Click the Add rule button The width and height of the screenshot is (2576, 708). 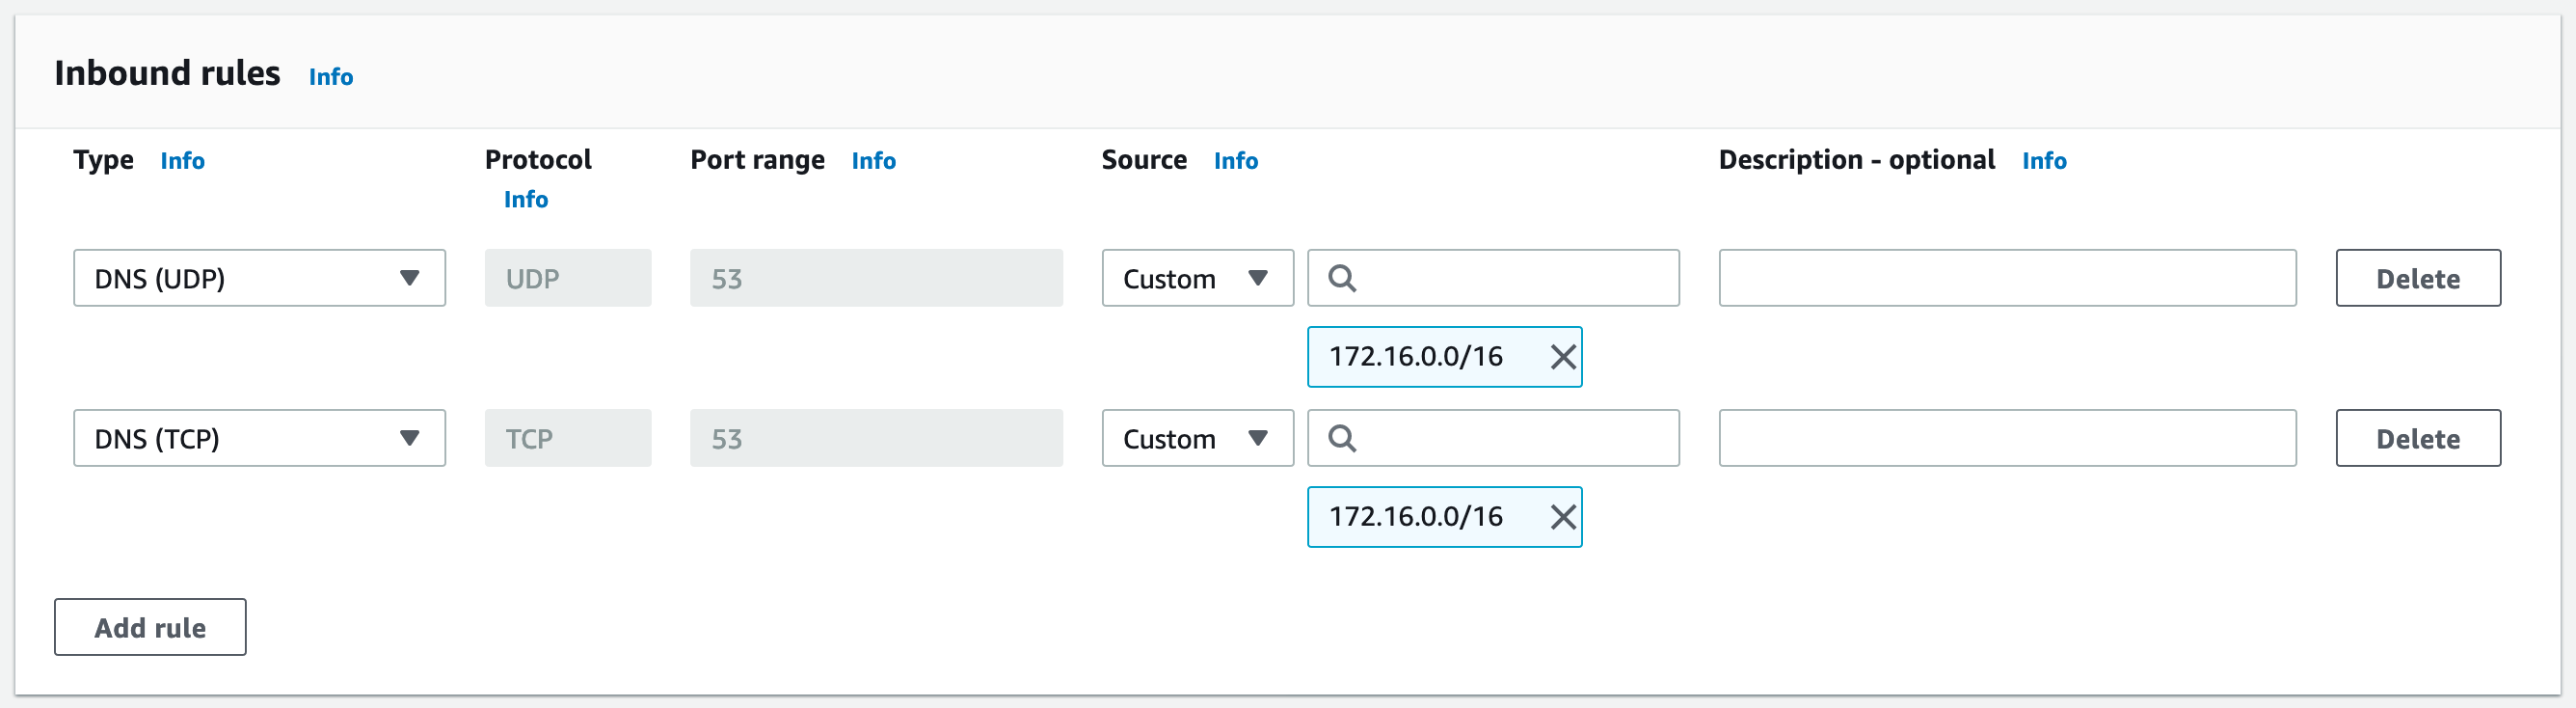point(150,627)
